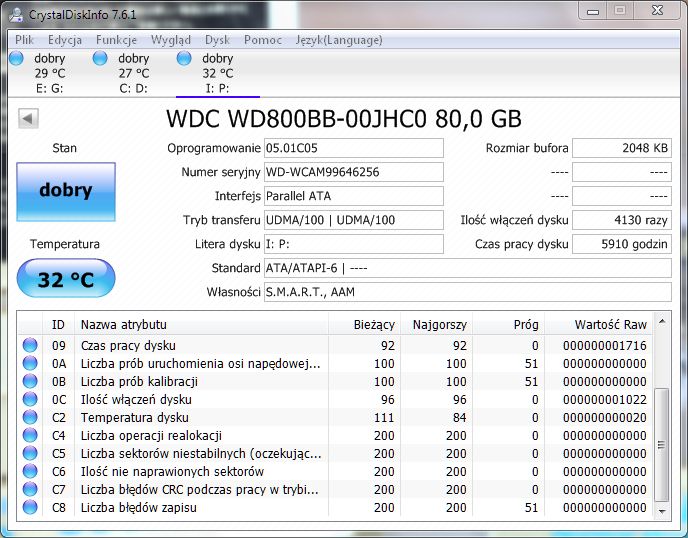
Task: Click status orb in row C8 Liczba błędów zapisu
Action: click(x=30, y=507)
